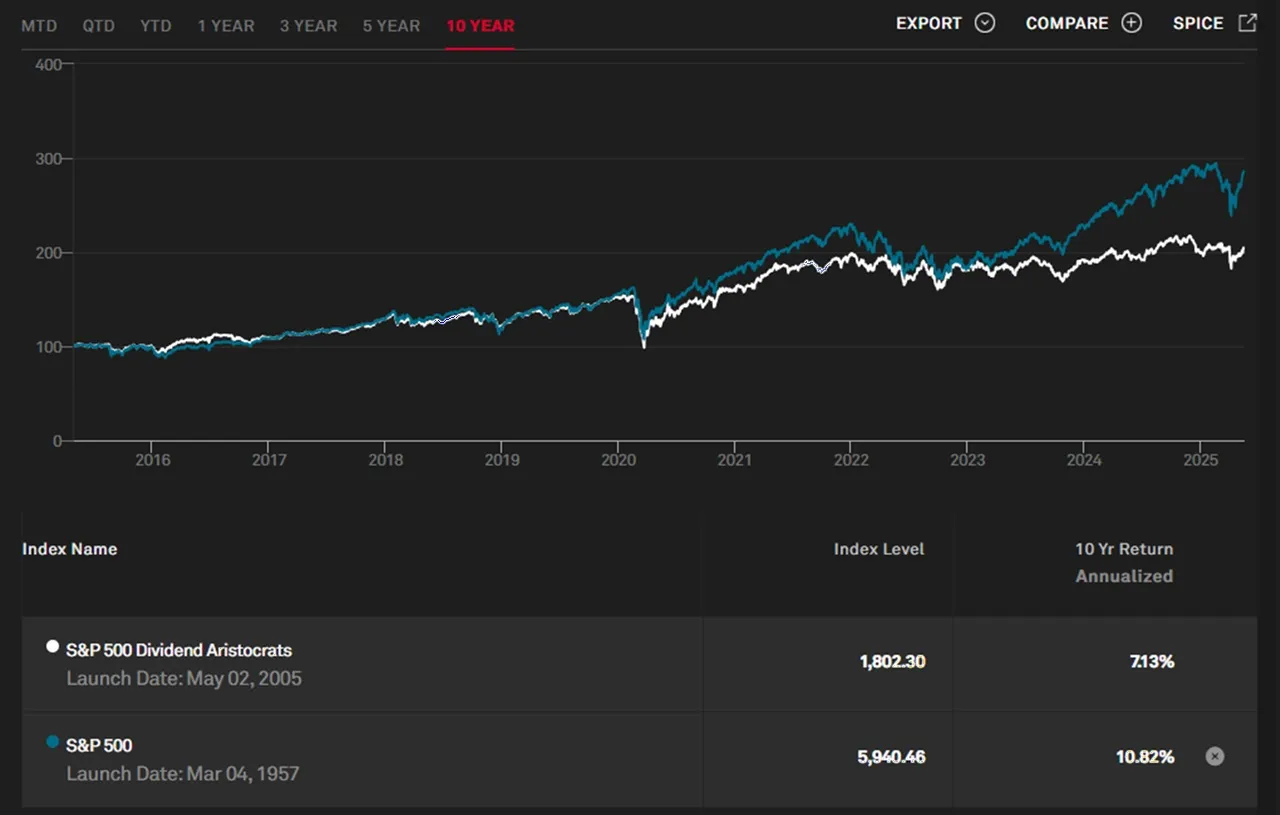Click the Annualized subheader text

pyautogui.click(x=1124, y=576)
